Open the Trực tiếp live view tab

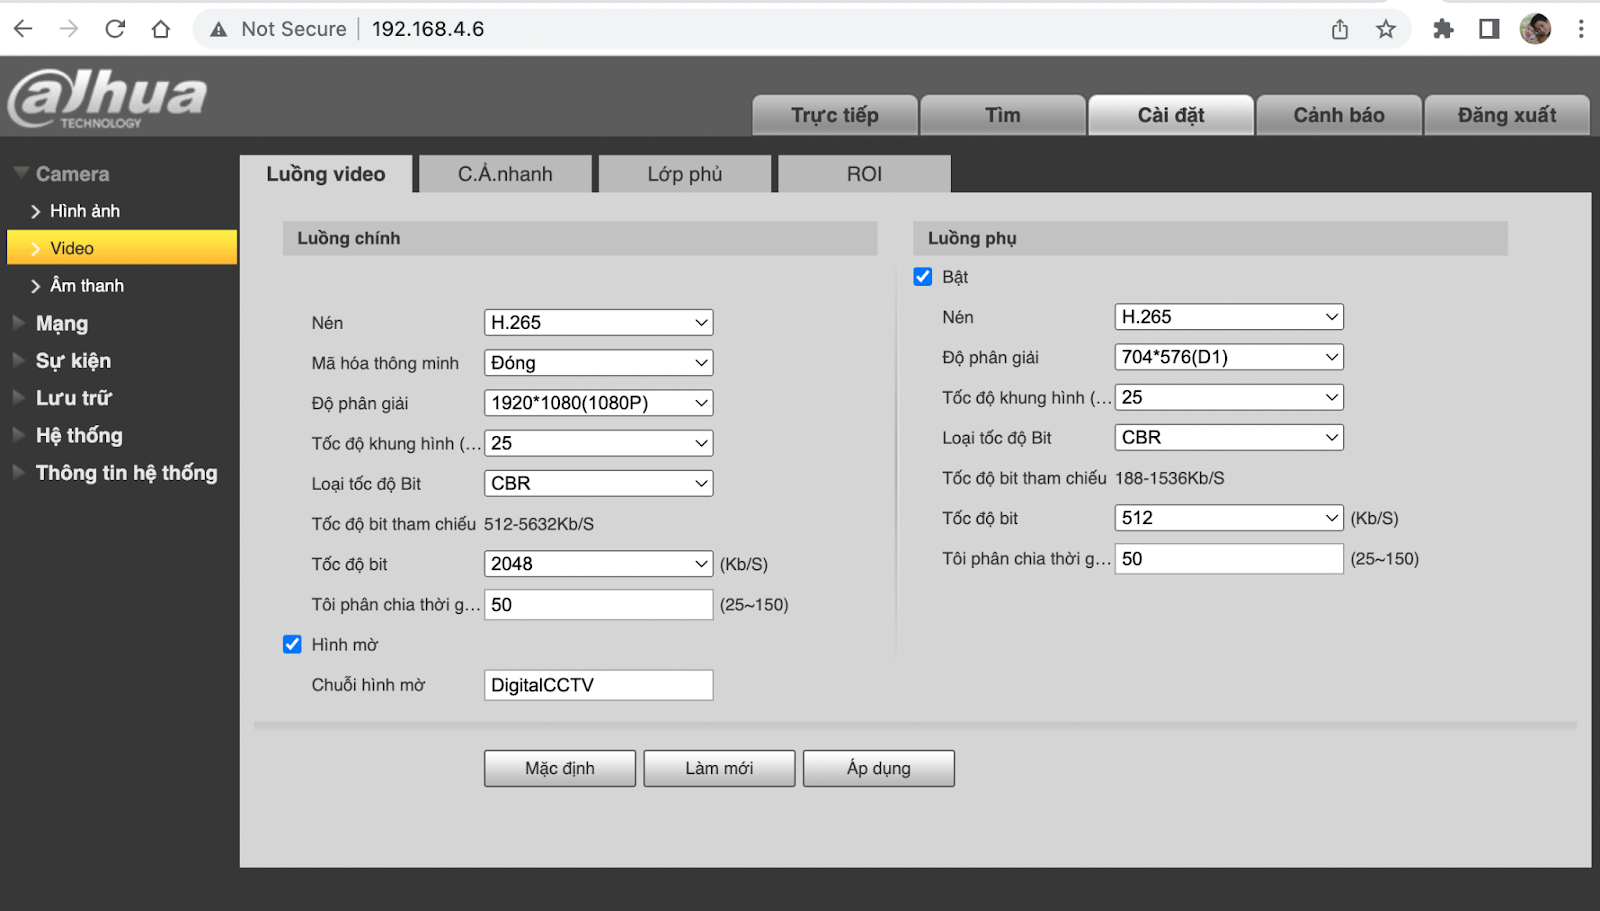835,115
